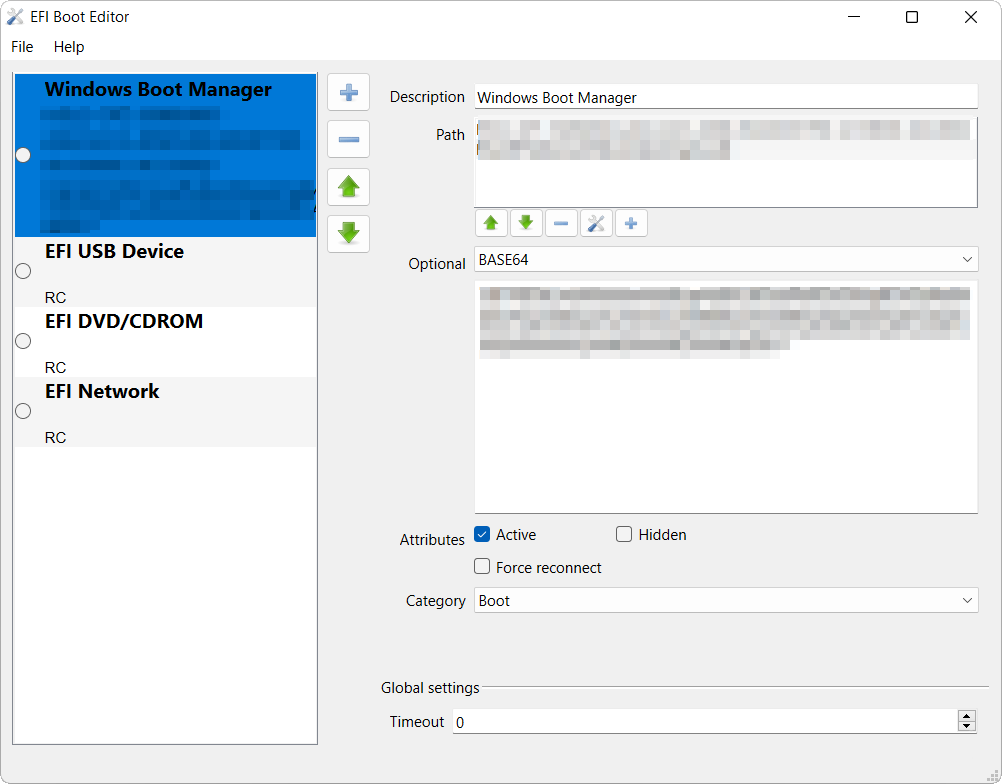1002x784 pixels.
Task: Remove selected boot entry with minus button
Action: tap(348, 139)
